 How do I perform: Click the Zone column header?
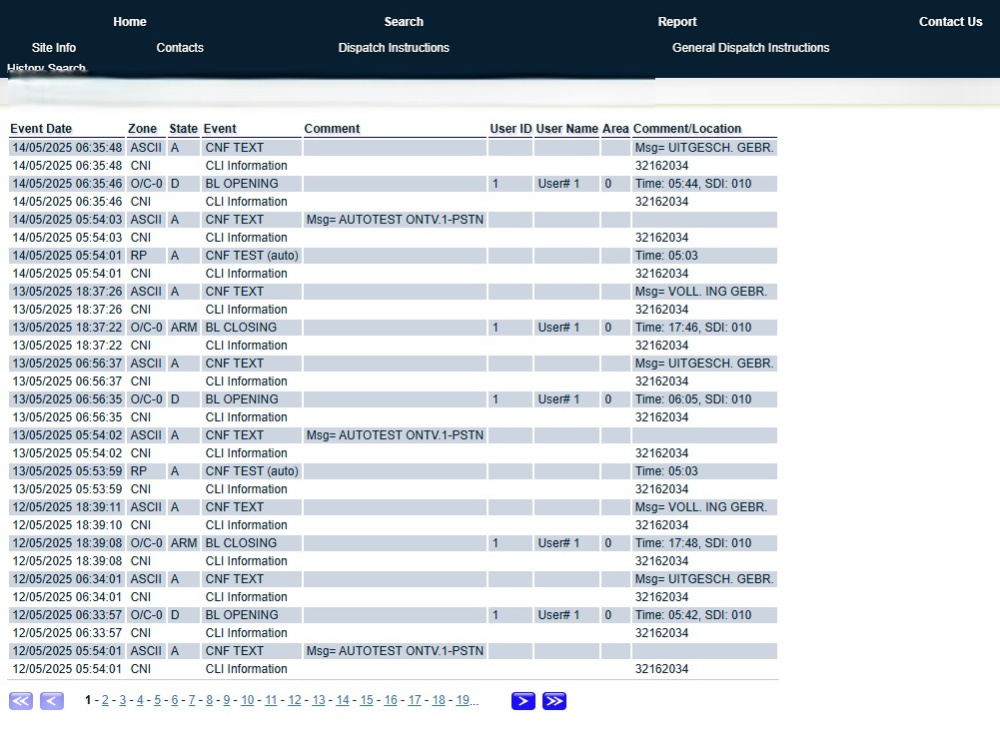click(x=142, y=129)
